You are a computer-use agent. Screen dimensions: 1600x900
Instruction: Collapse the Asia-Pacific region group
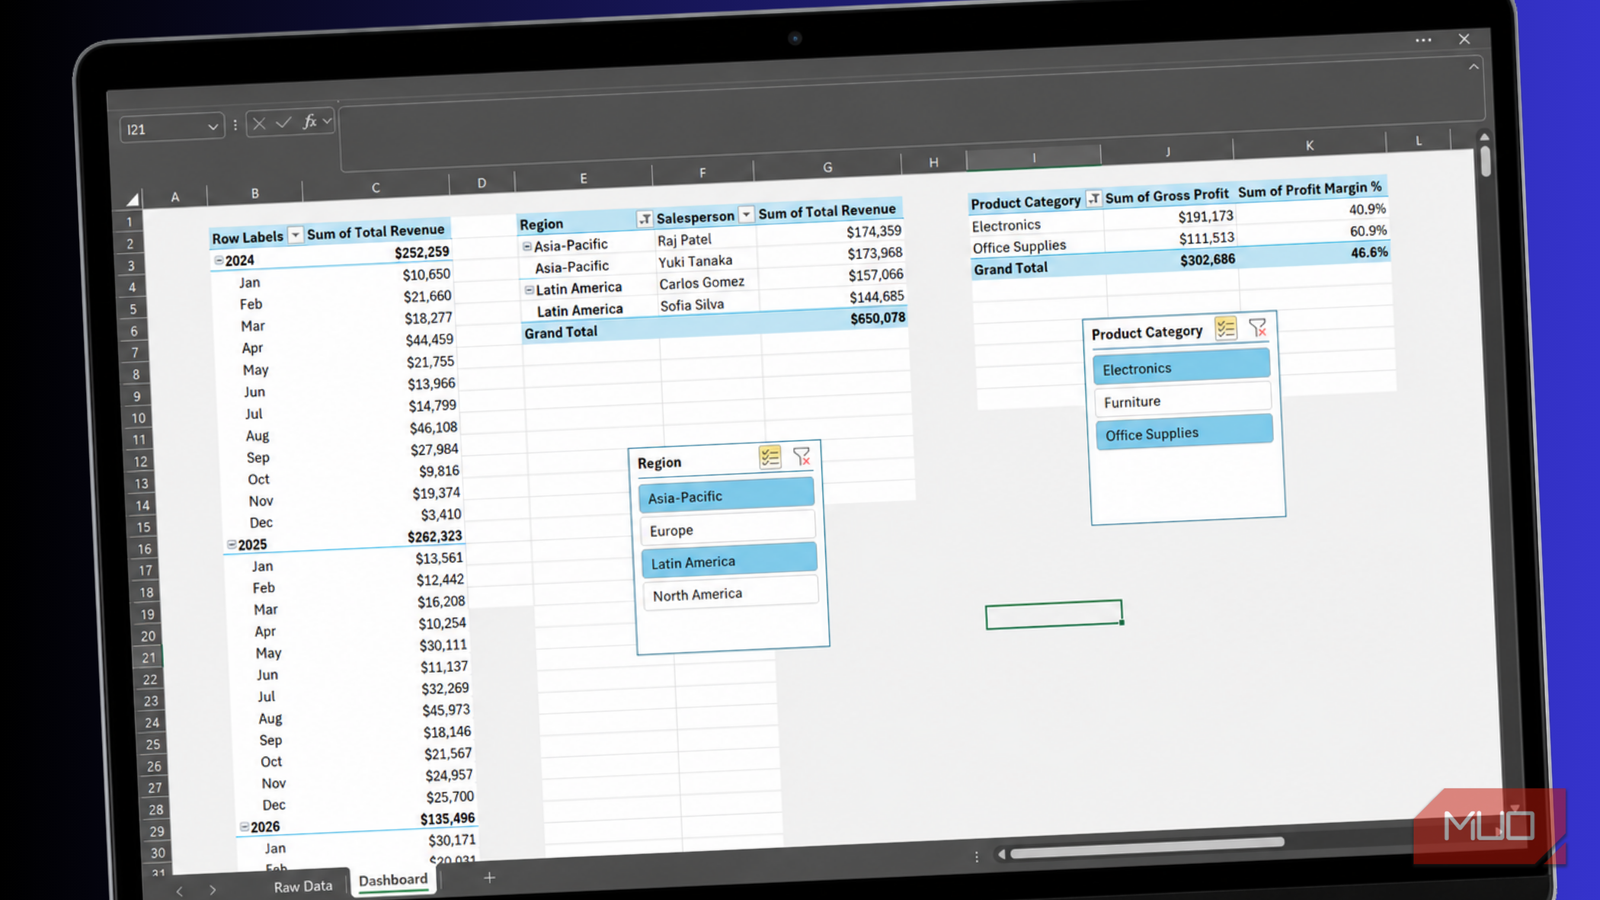(527, 246)
